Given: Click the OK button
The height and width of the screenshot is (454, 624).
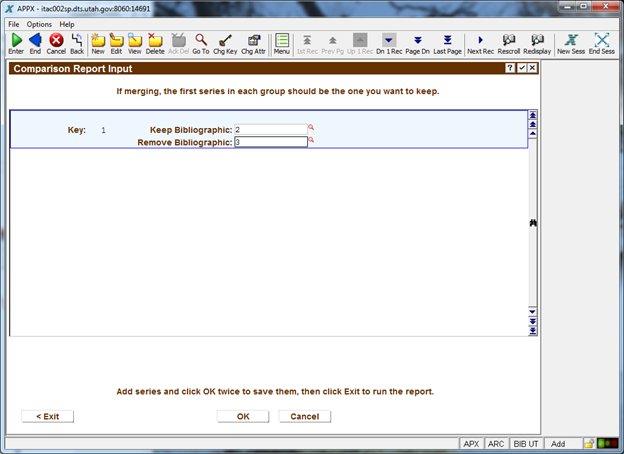Looking at the screenshot, I should 243,416.
